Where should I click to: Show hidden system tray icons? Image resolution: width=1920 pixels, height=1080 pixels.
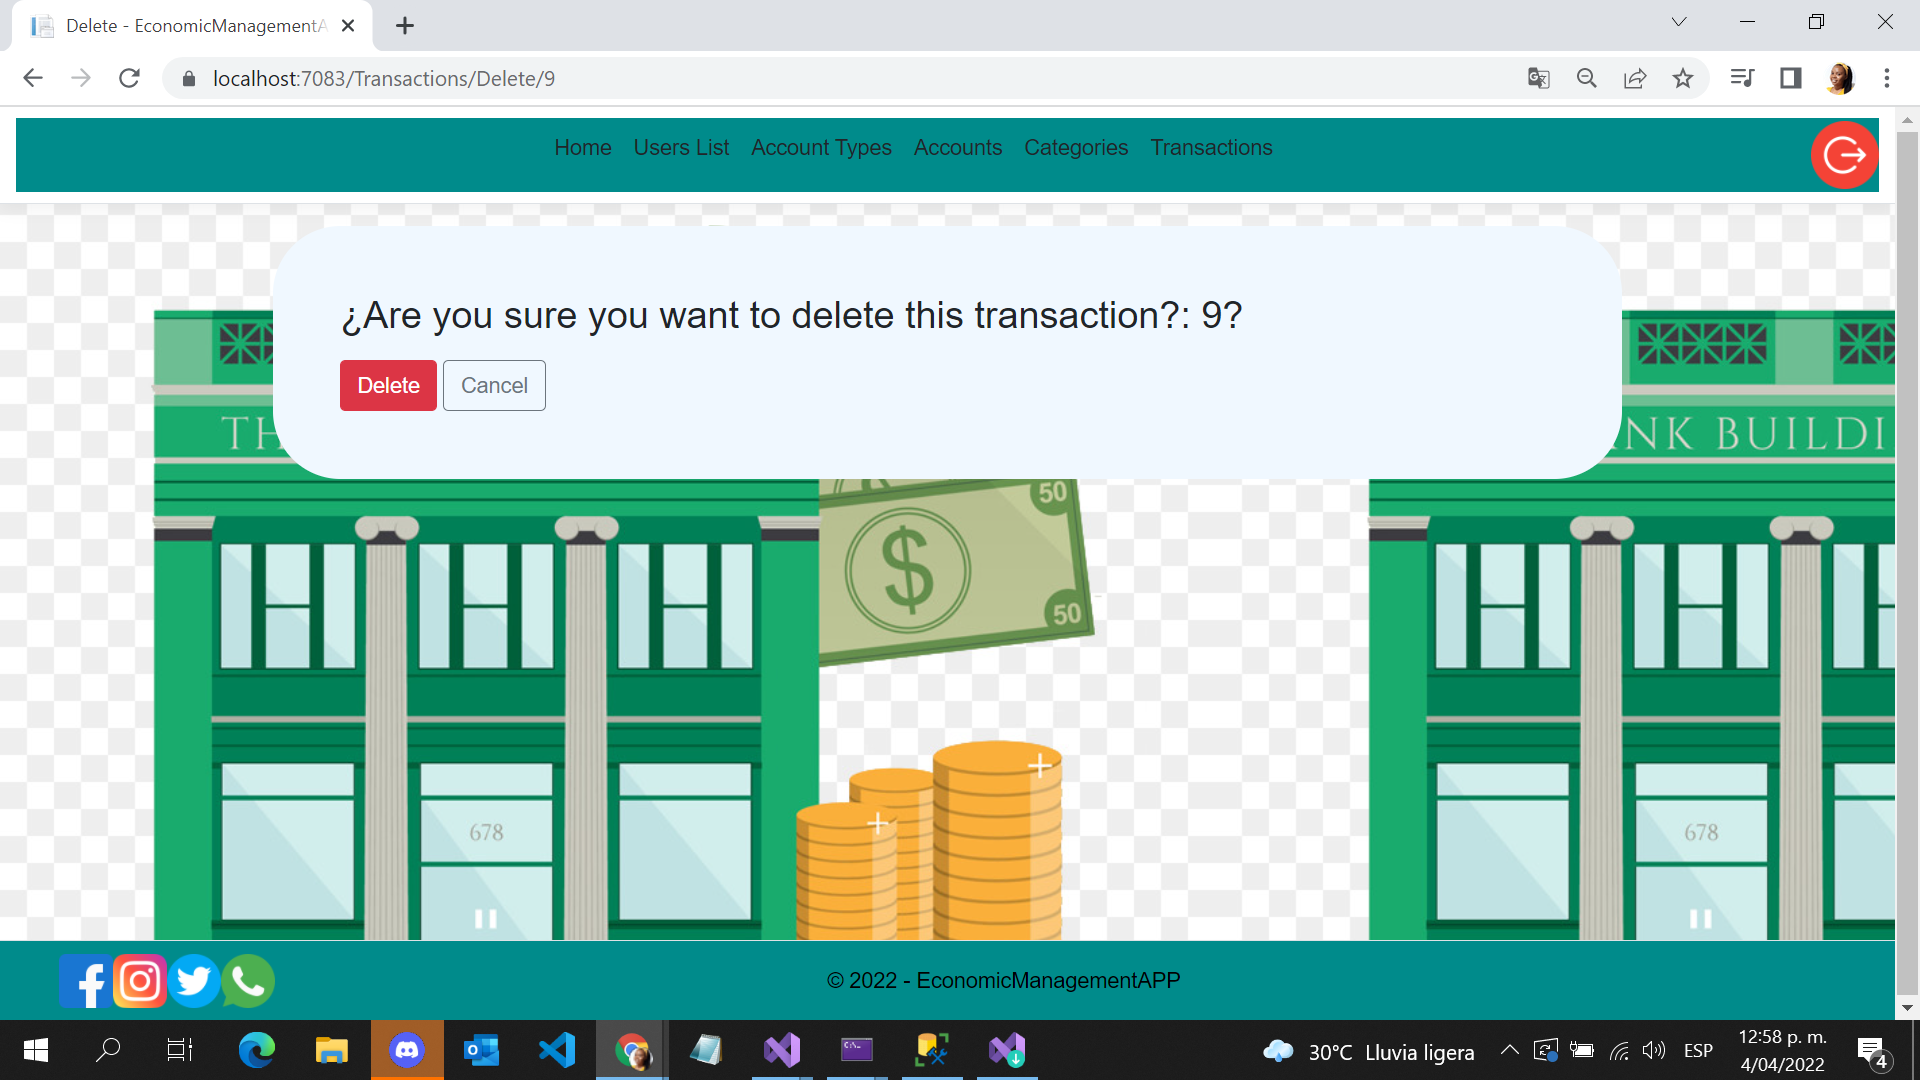point(1510,1050)
